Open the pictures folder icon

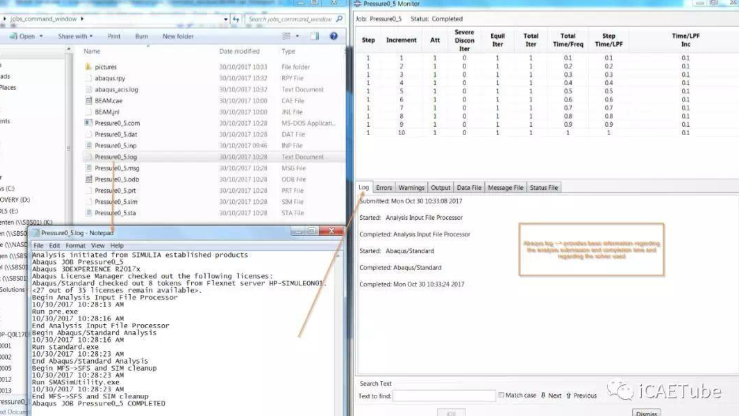click(88, 67)
